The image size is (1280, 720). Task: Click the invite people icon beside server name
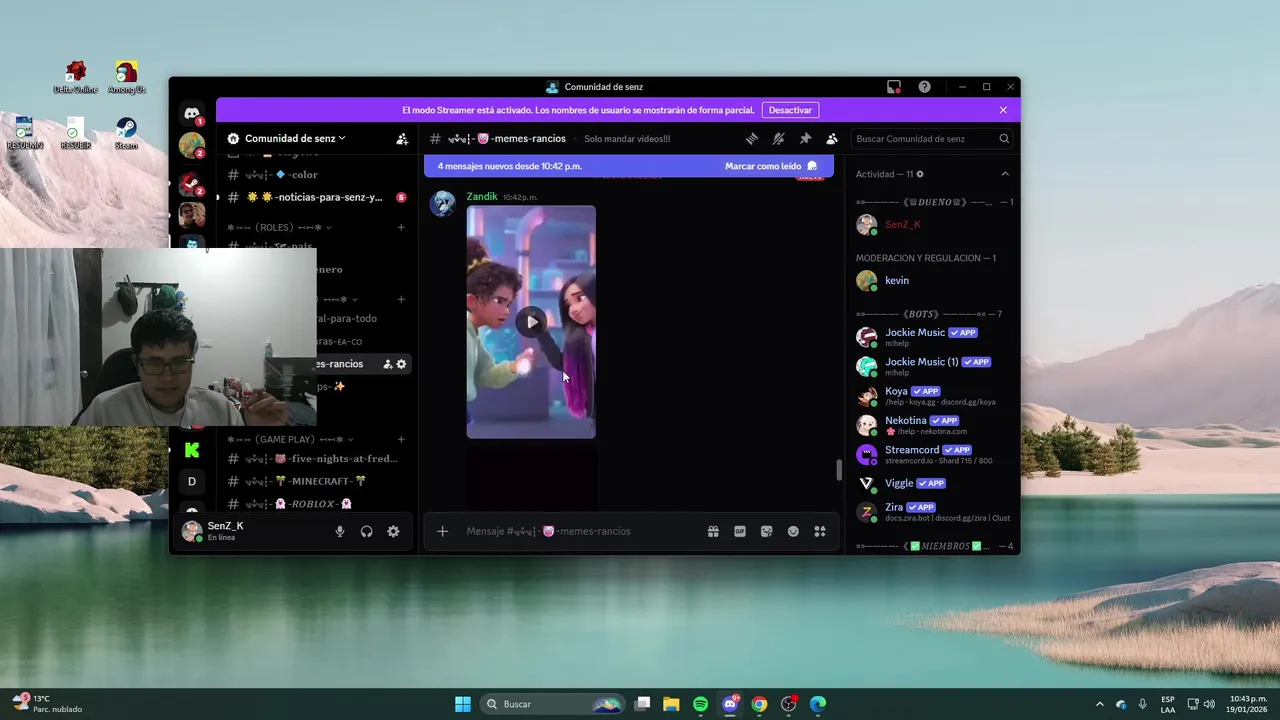pos(402,139)
